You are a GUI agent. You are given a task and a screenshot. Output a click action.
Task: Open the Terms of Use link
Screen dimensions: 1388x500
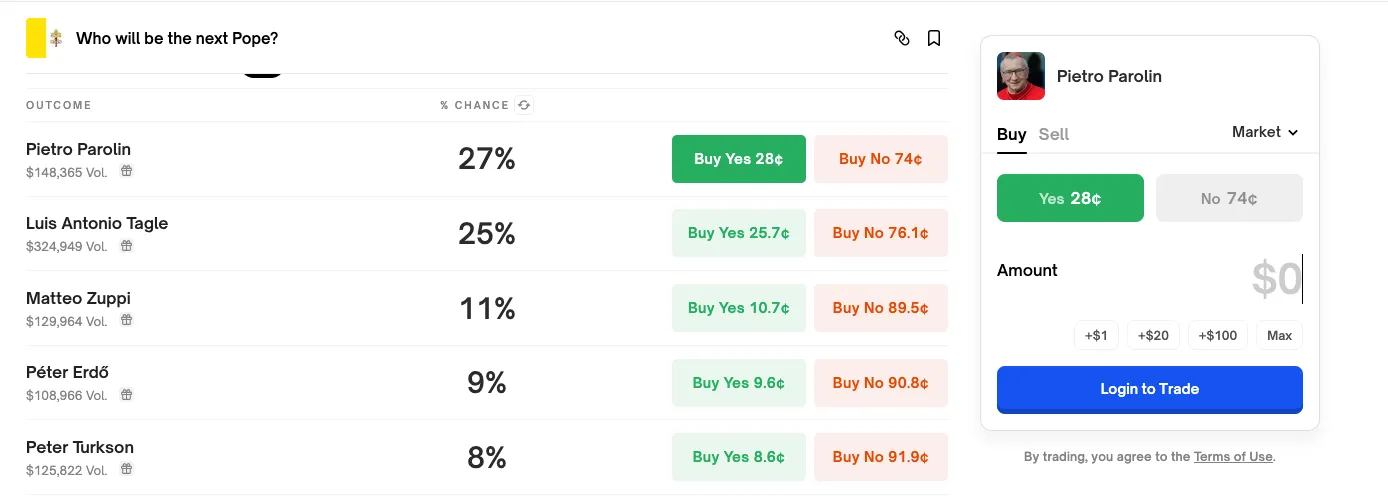[1233, 457]
